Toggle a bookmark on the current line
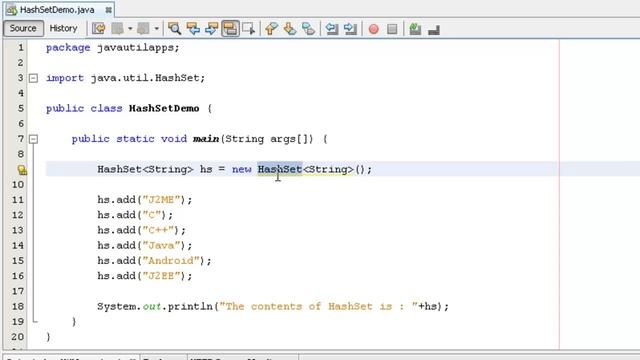This screenshot has width=640, height=360. [309, 29]
